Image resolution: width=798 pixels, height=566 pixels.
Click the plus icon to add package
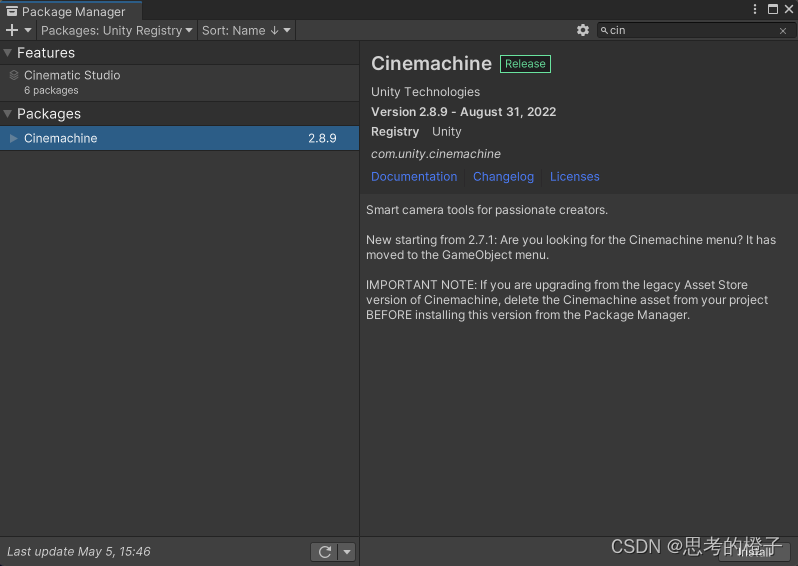(x=12, y=31)
